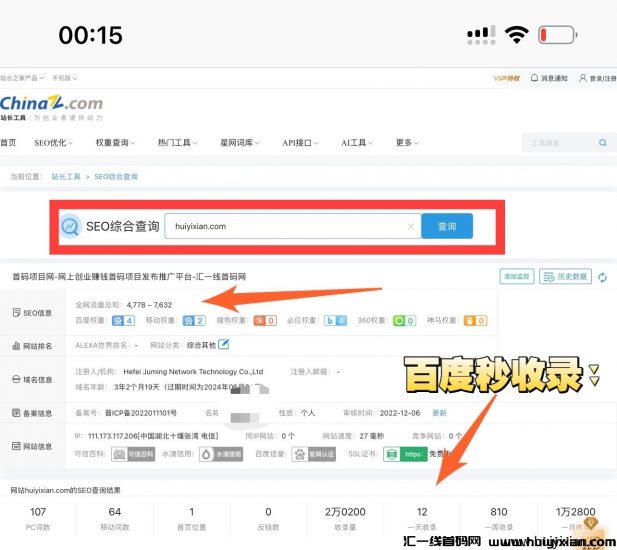Click the 107 PC词数 value
This screenshot has width=617, height=550.
[38, 512]
